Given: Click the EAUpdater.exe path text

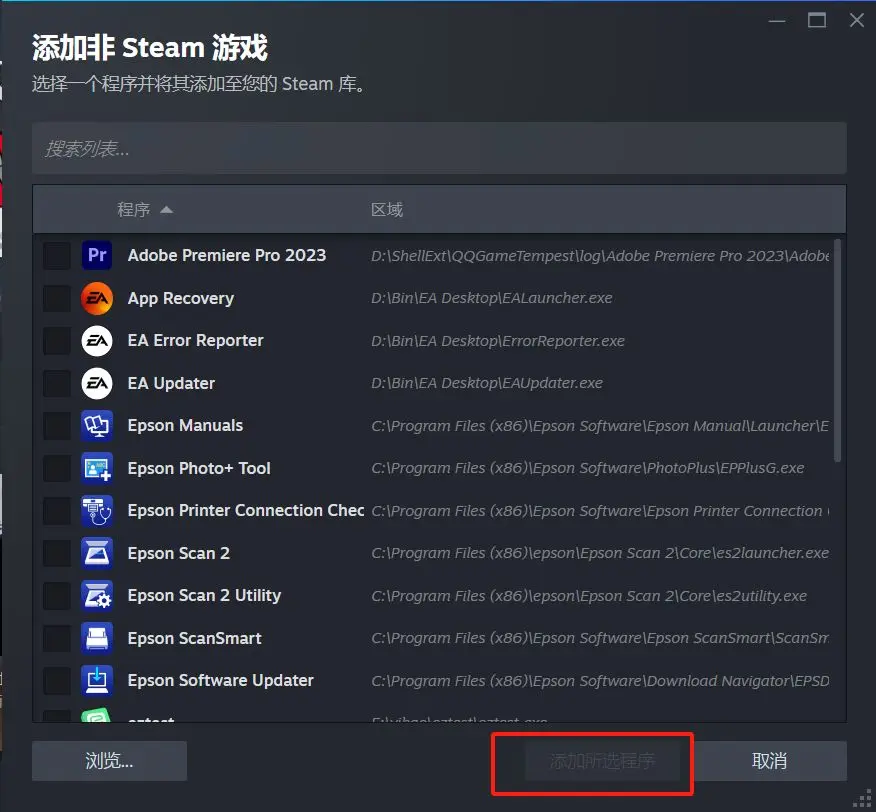Looking at the screenshot, I should pos(487,383).
